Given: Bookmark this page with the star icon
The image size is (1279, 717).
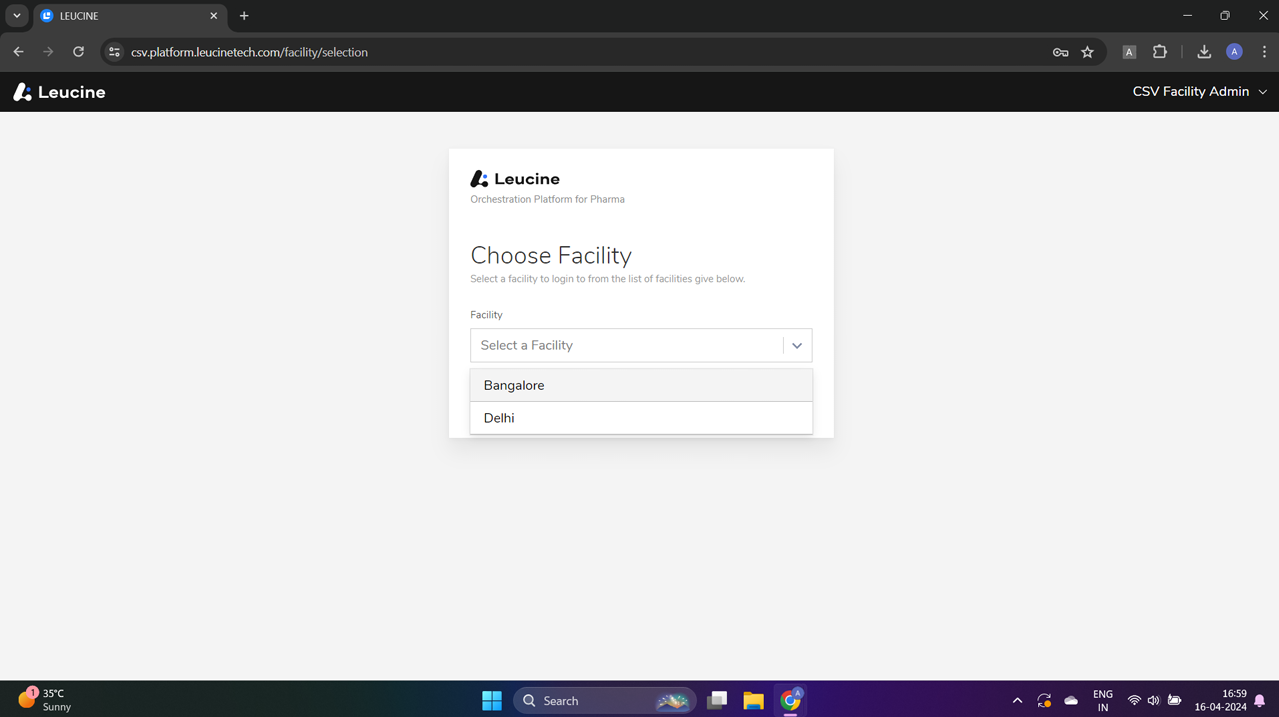Looking at the screenshot, I should tap(1087, 52).
